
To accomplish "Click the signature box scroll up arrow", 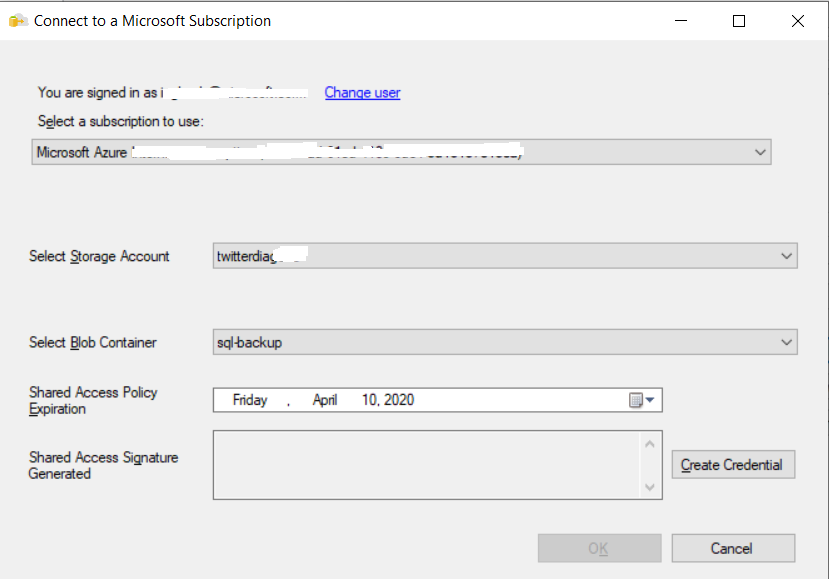I will (650, 443).
